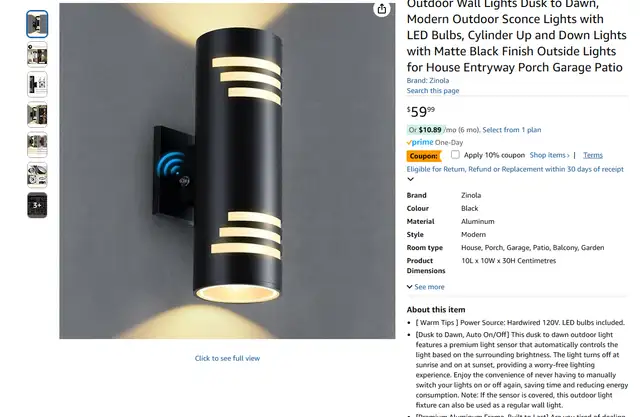View coupon Terms link
The height and width of the screenshot is (417, 640).
click(593, 155)
